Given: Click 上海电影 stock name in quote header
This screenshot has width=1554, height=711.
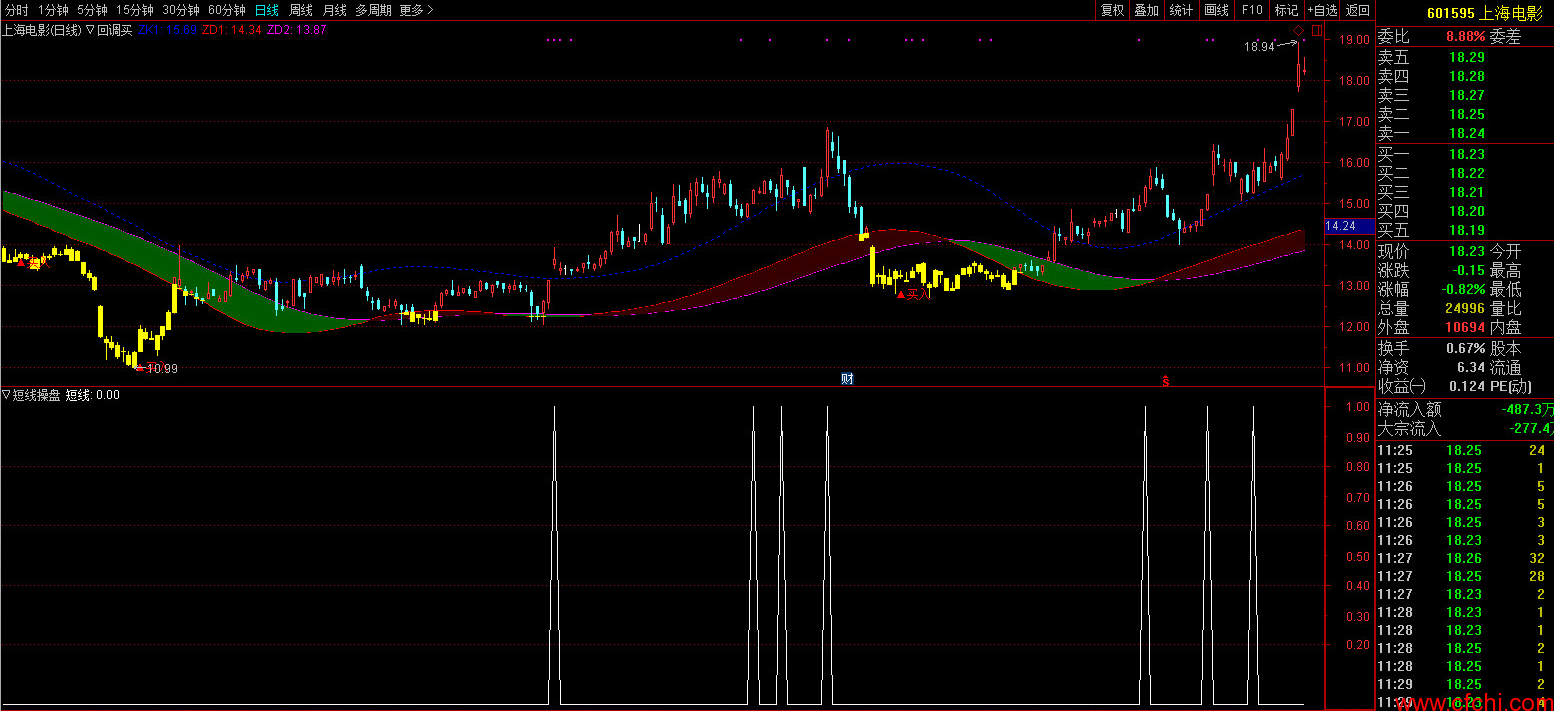Looking at the screenshot, I should [x=1510, y=13].
